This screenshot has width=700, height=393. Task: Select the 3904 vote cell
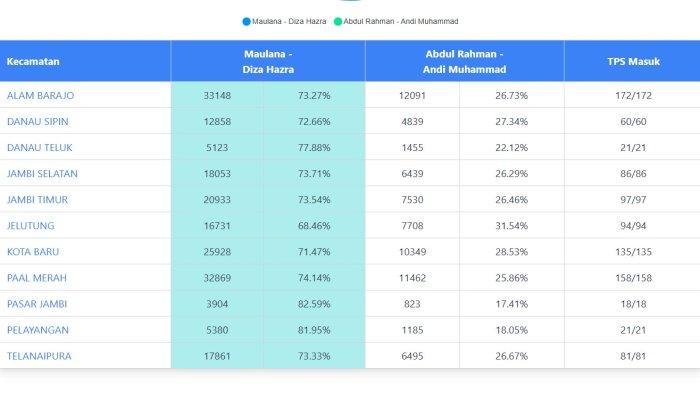(x=217, y=304)
